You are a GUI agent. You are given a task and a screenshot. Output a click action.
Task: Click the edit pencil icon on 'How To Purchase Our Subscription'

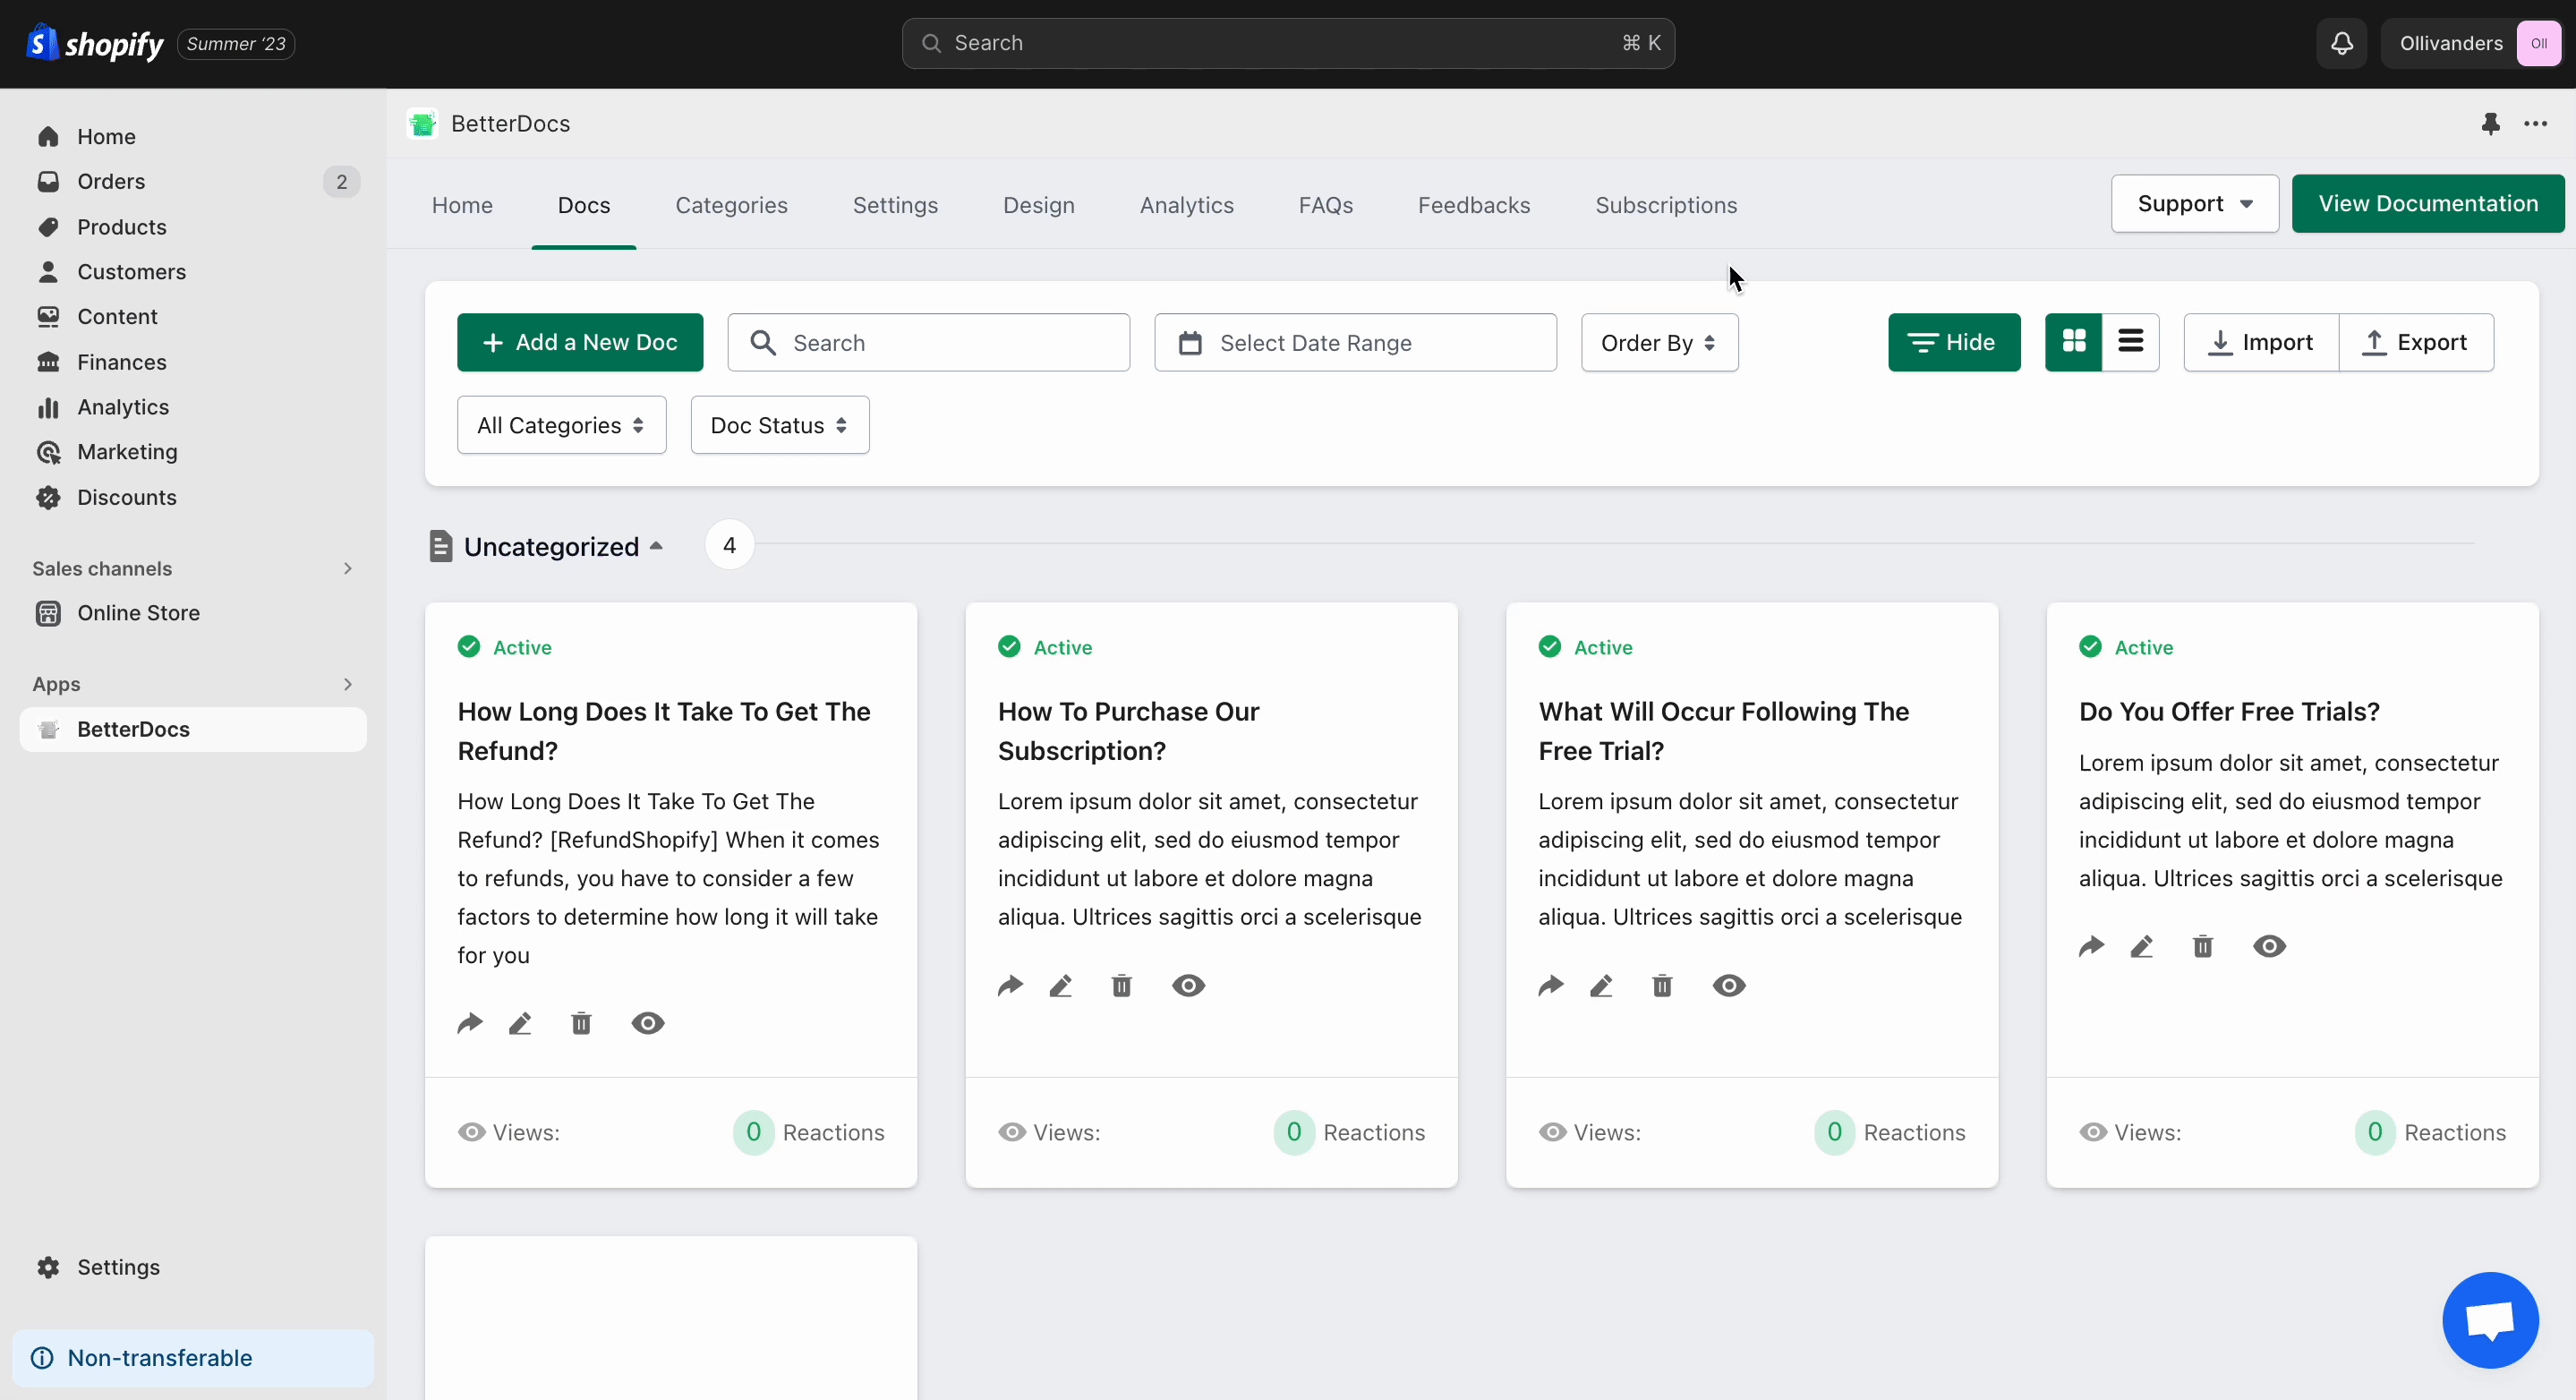[x=1063, y=985]
